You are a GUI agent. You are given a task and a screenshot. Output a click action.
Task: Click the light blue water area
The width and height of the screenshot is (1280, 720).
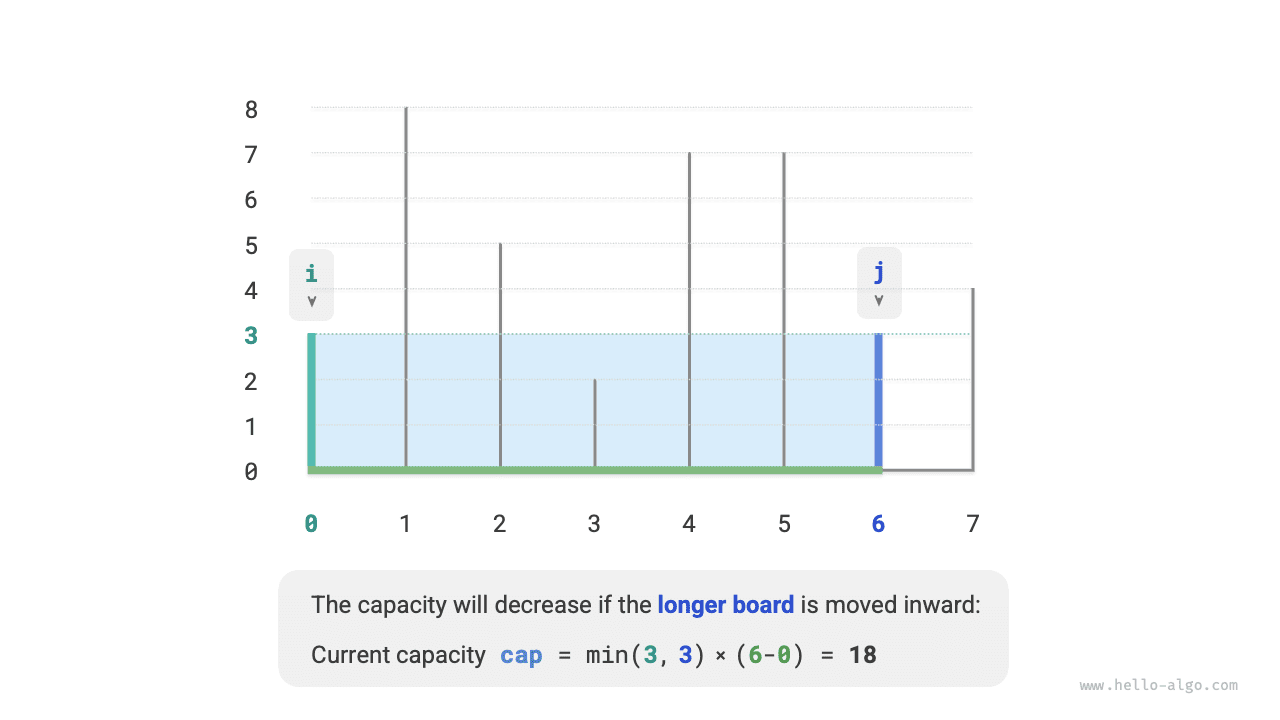click(640, 400)
